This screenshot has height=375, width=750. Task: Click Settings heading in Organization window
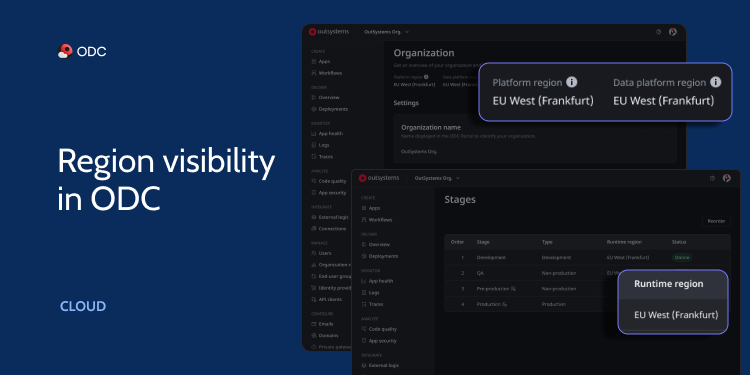[406, 103]
